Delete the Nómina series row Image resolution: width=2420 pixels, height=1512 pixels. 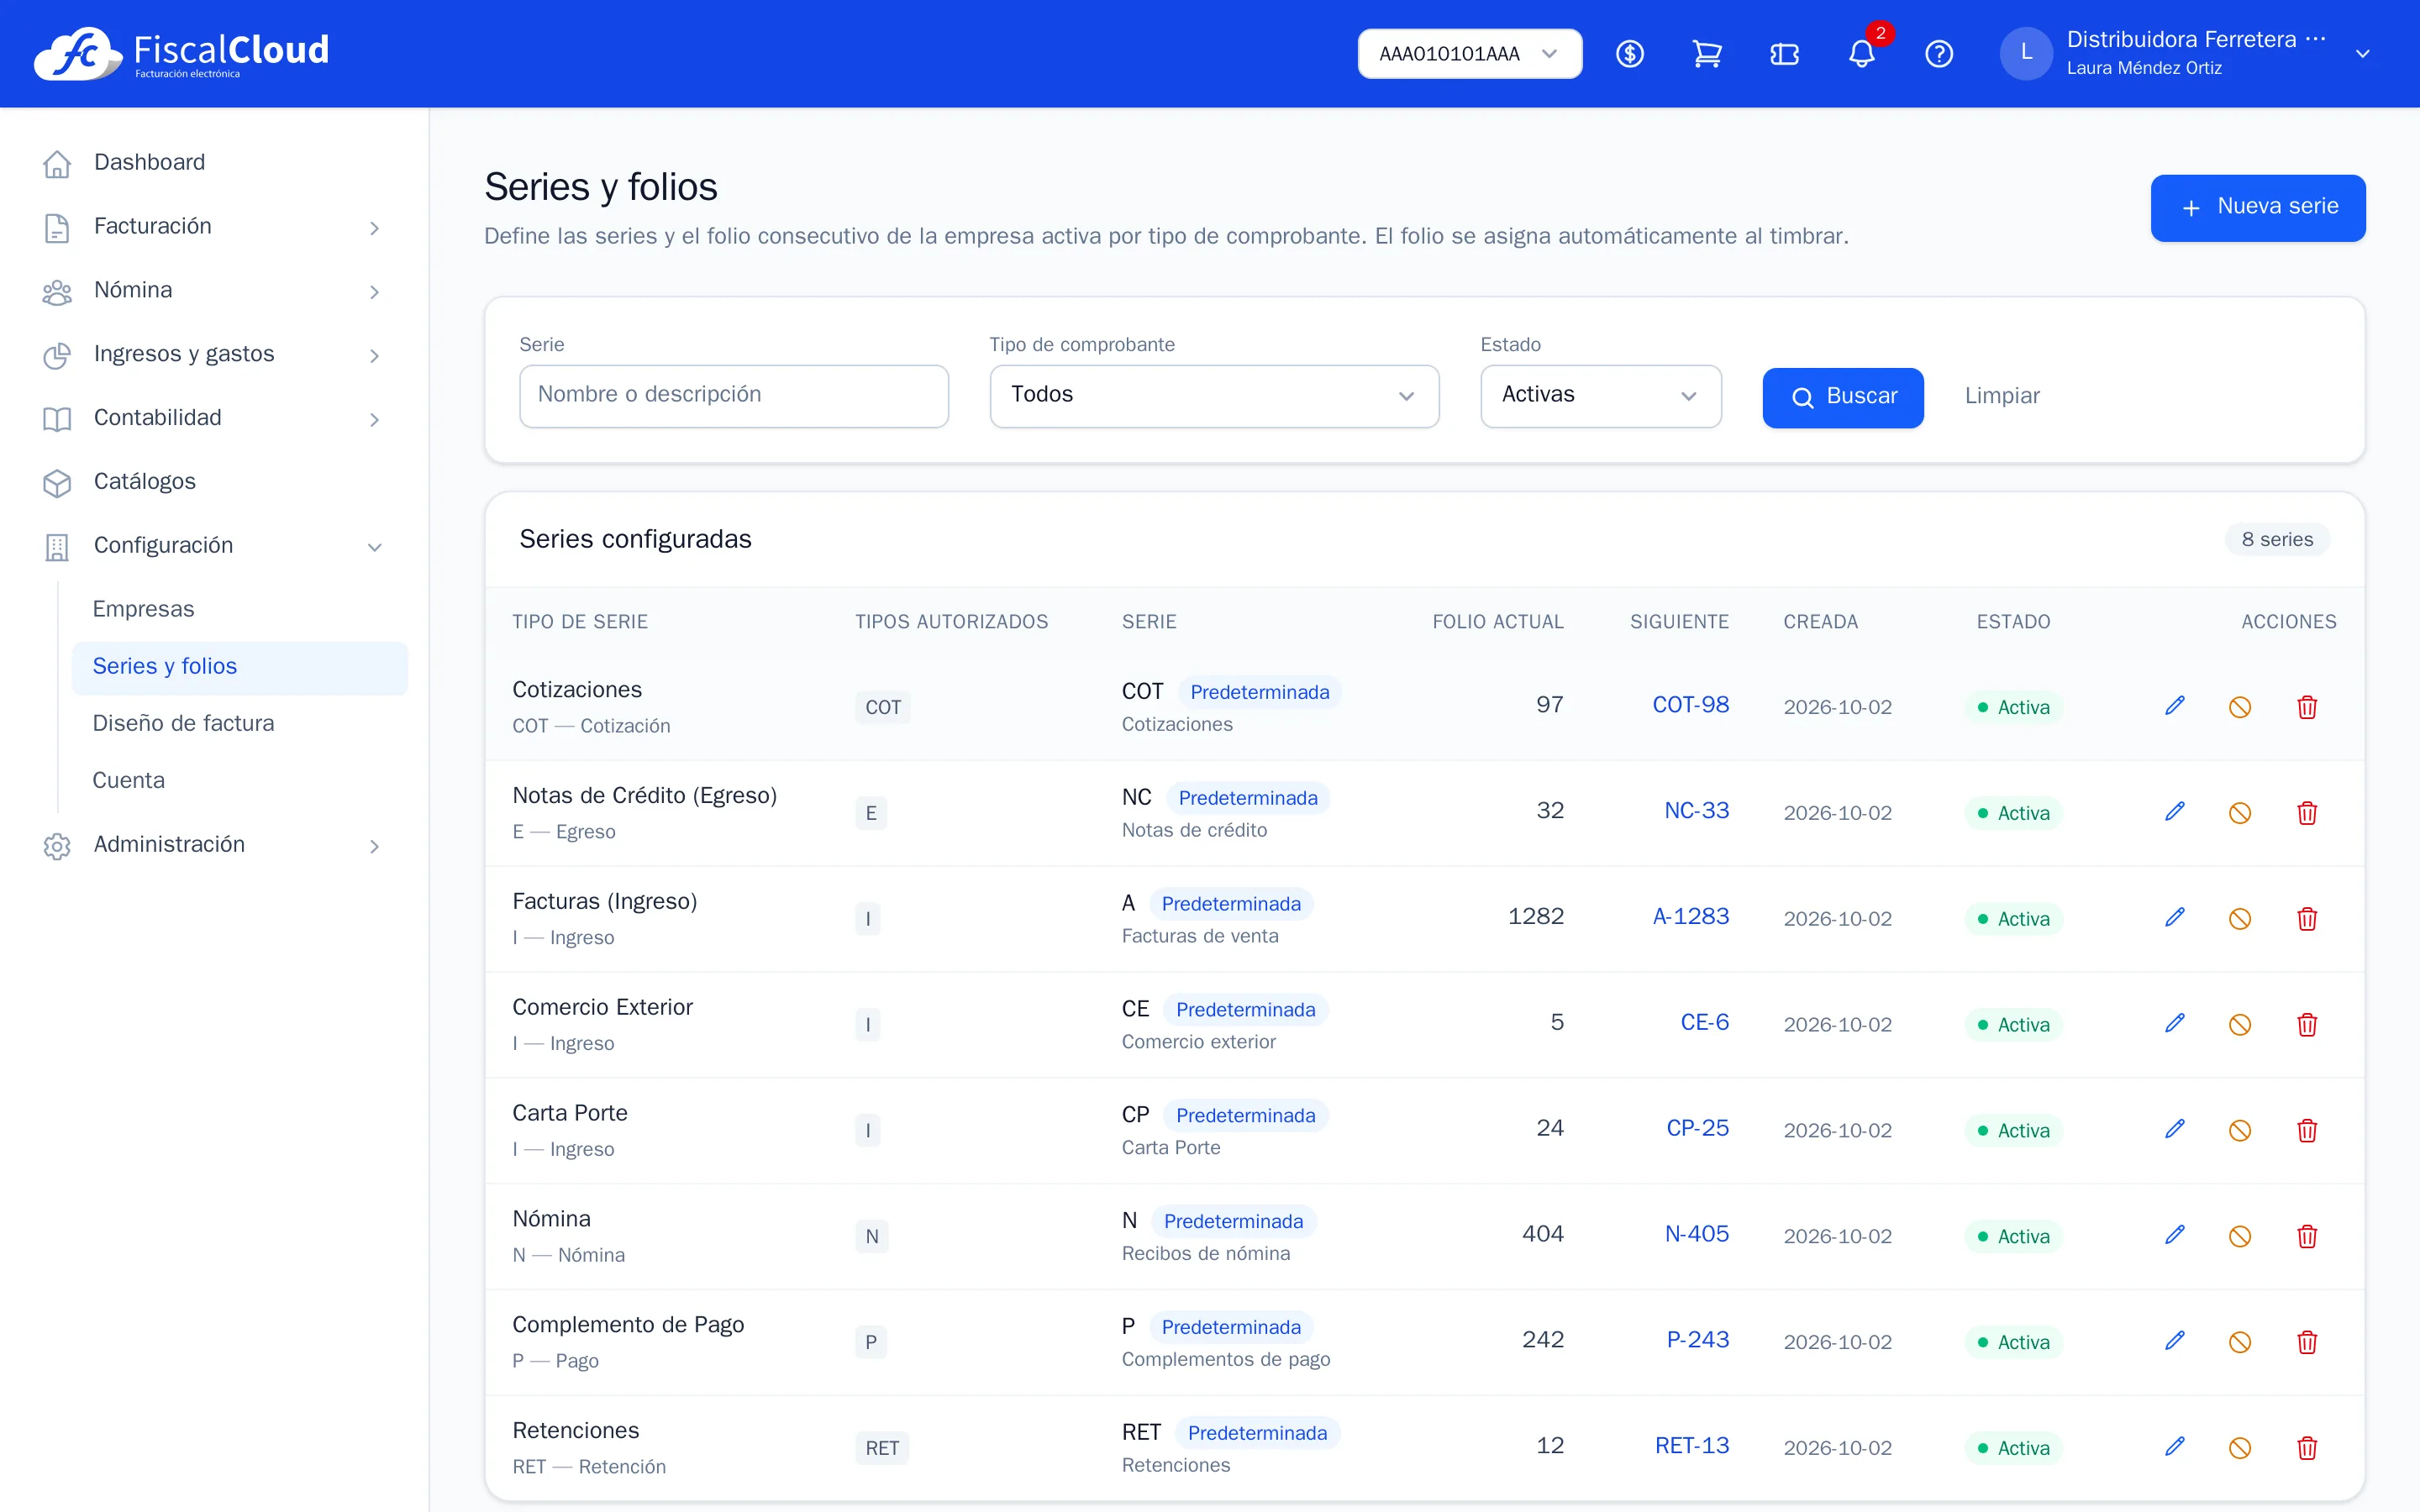(x=2307, y=1236)
